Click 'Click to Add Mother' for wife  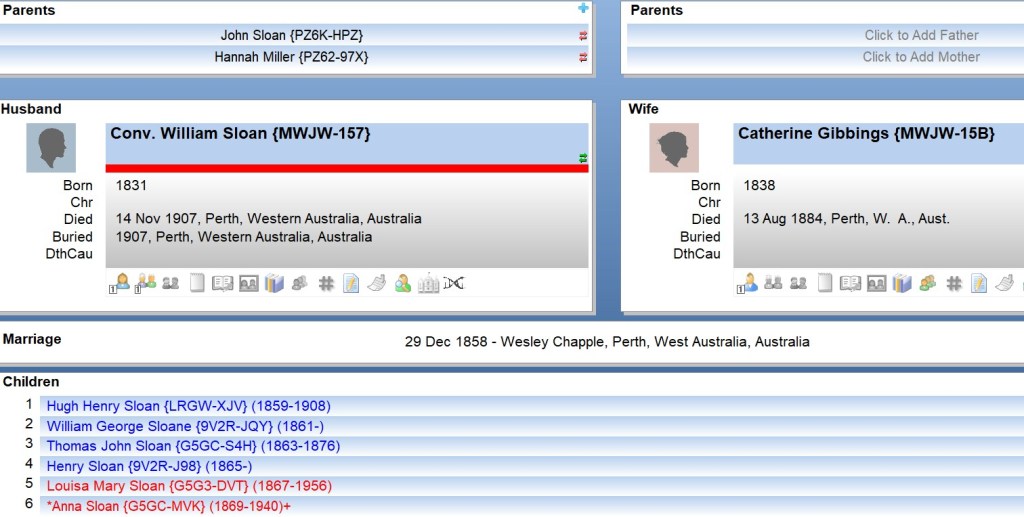[x=921, y=57]
